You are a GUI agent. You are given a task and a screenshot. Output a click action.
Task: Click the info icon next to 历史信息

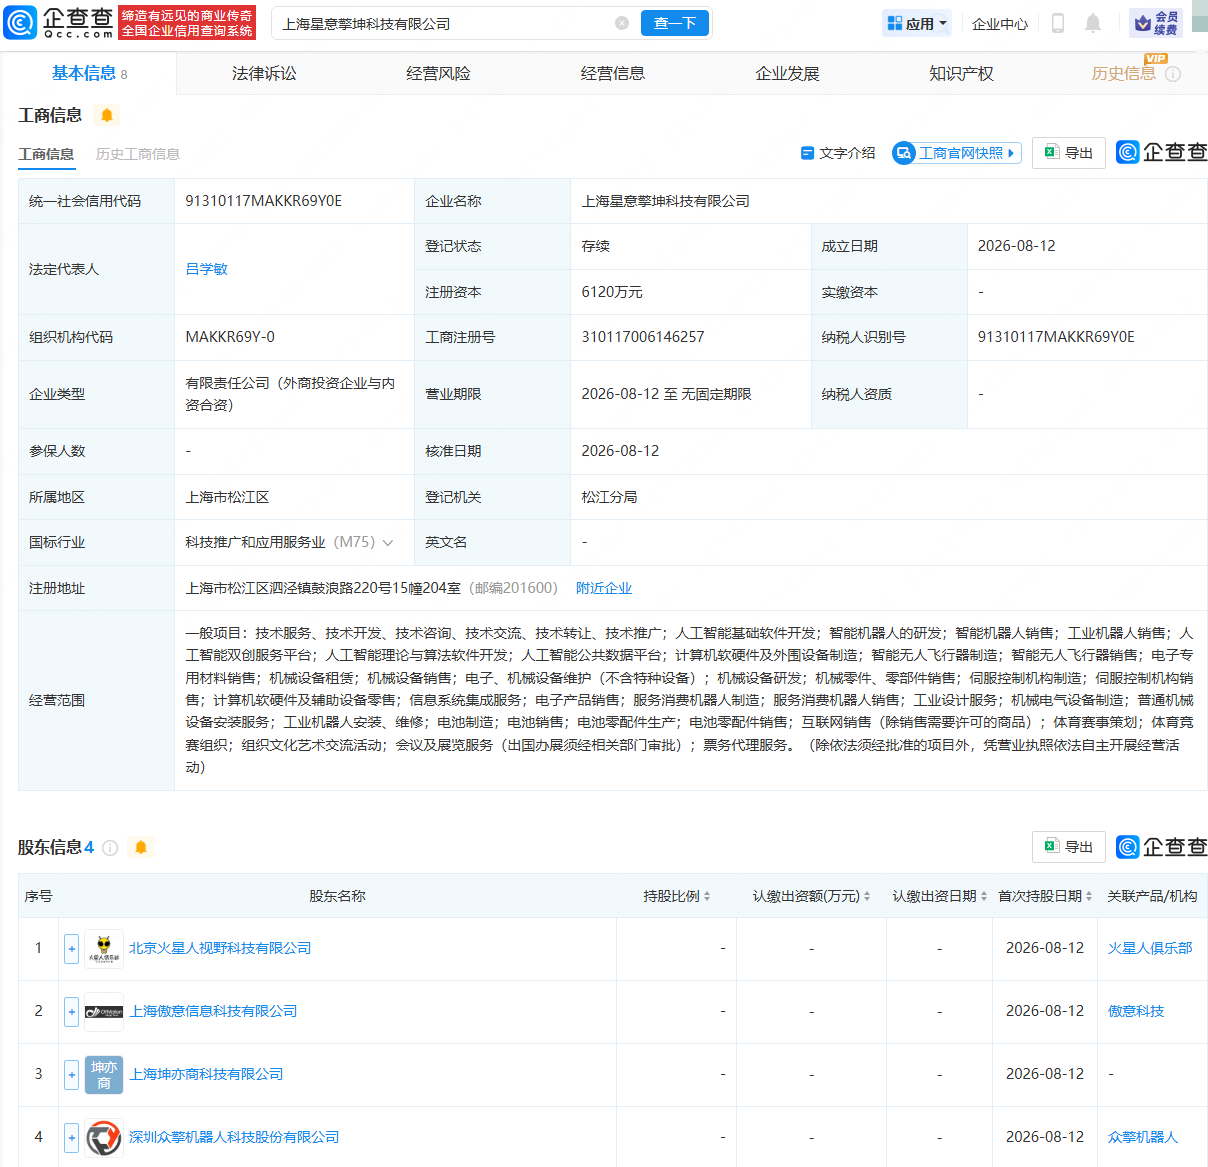click(1174, 74)
